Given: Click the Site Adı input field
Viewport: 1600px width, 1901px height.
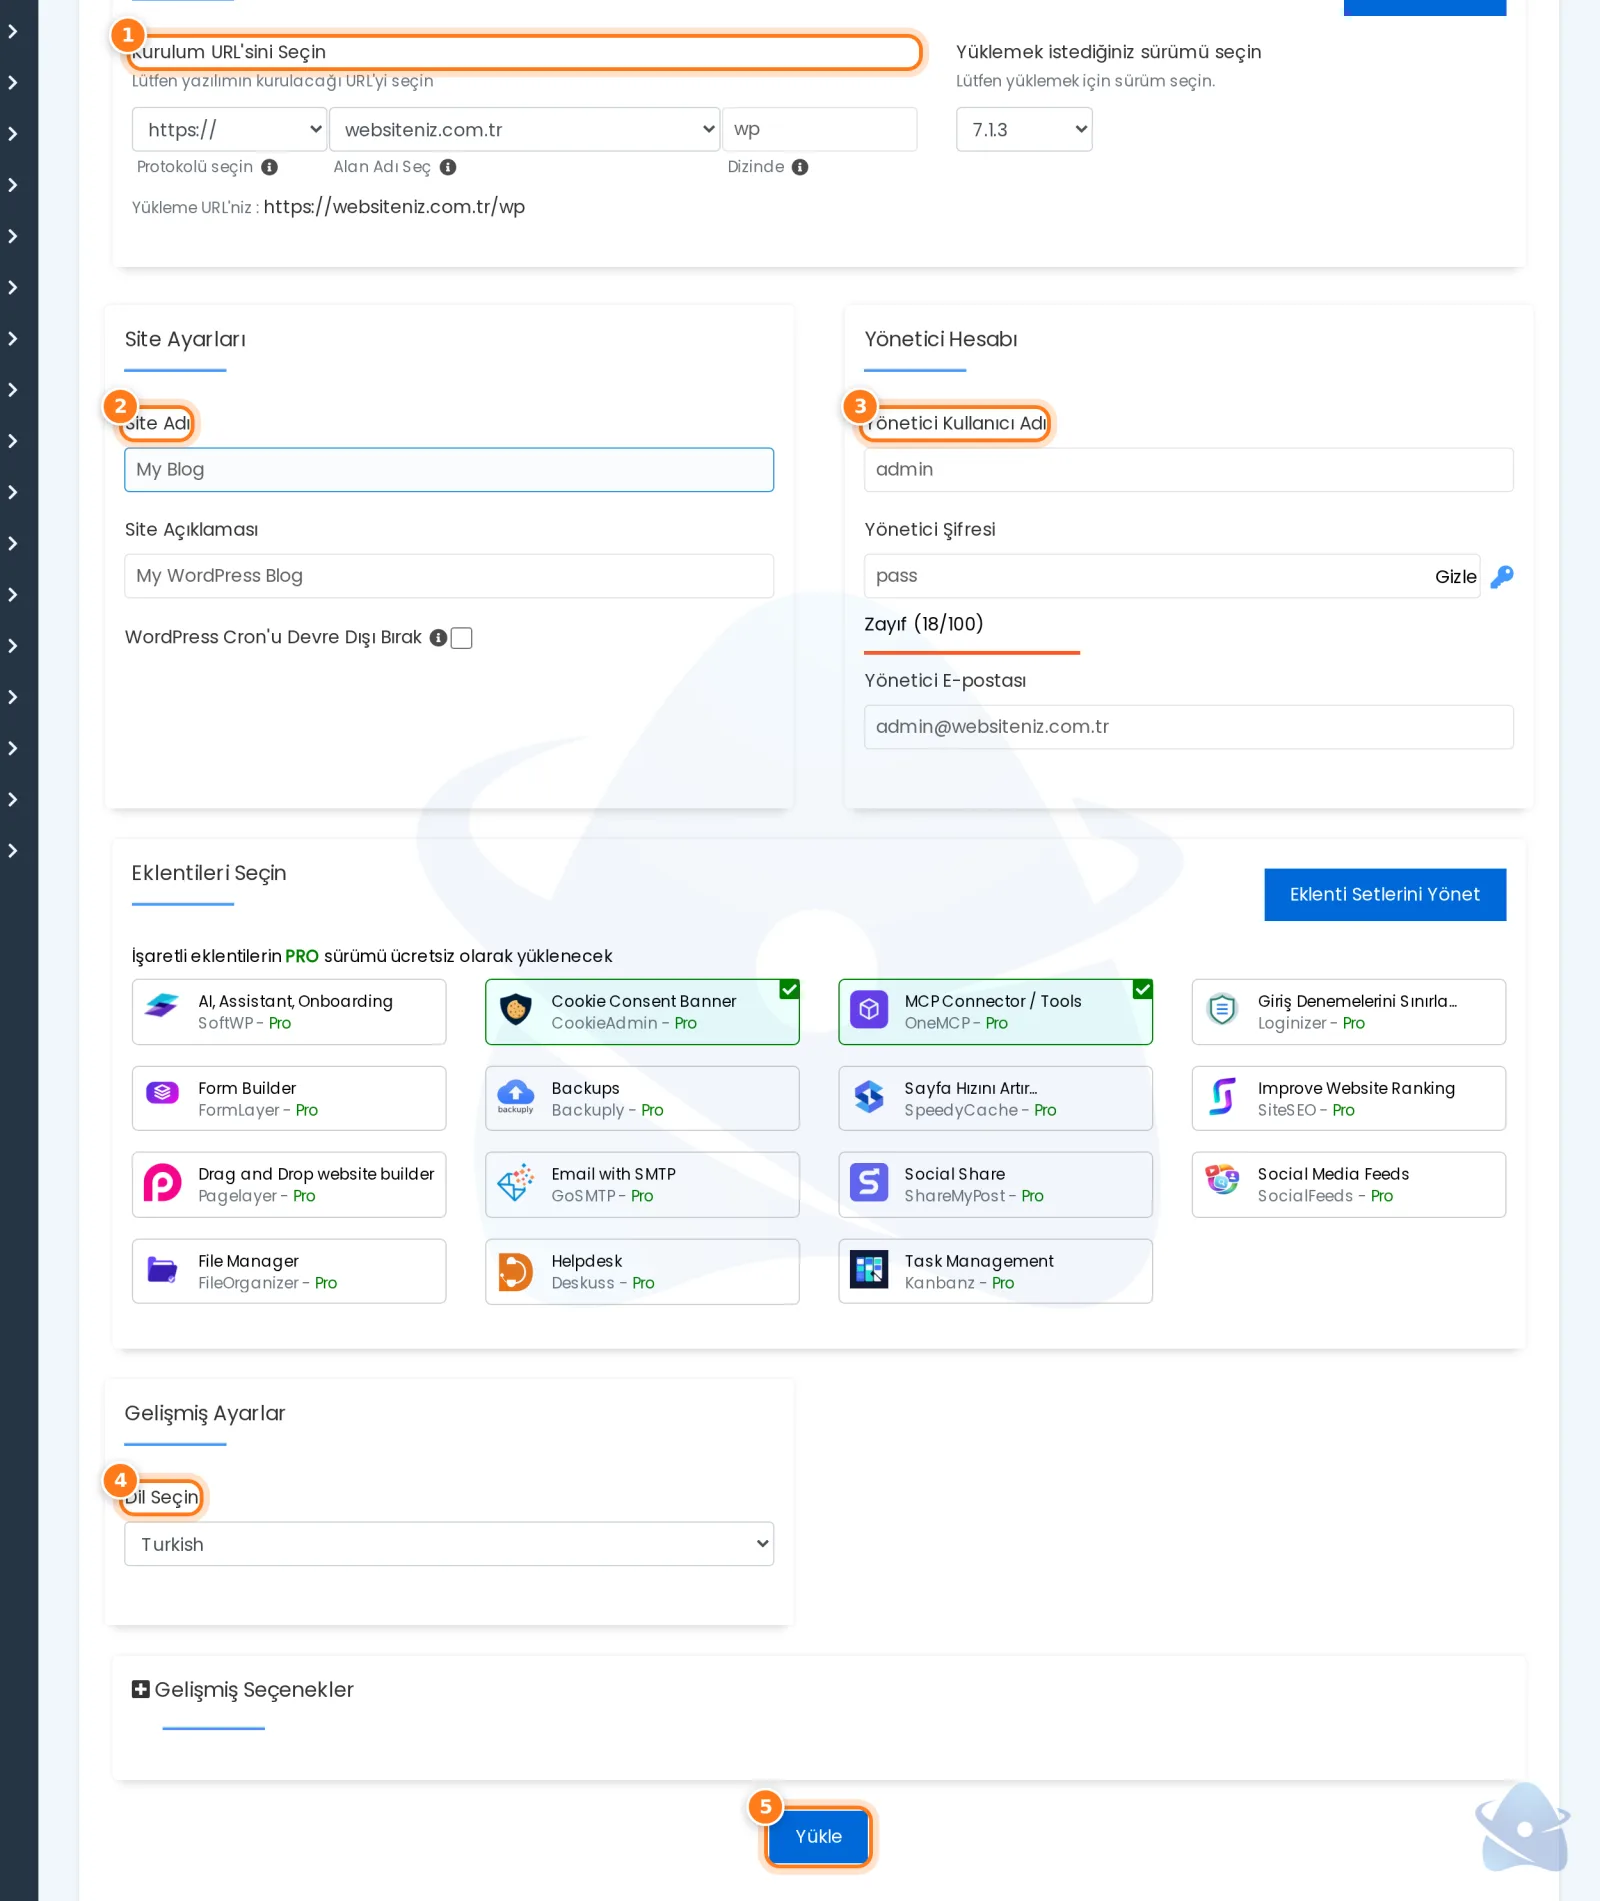Looking at the screenshot, I should pyautogui.click(x=449, y=470).
